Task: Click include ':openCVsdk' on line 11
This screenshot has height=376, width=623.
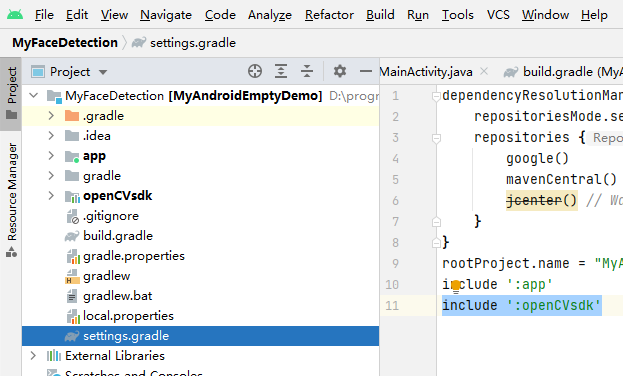Action: tap(522, 305)
